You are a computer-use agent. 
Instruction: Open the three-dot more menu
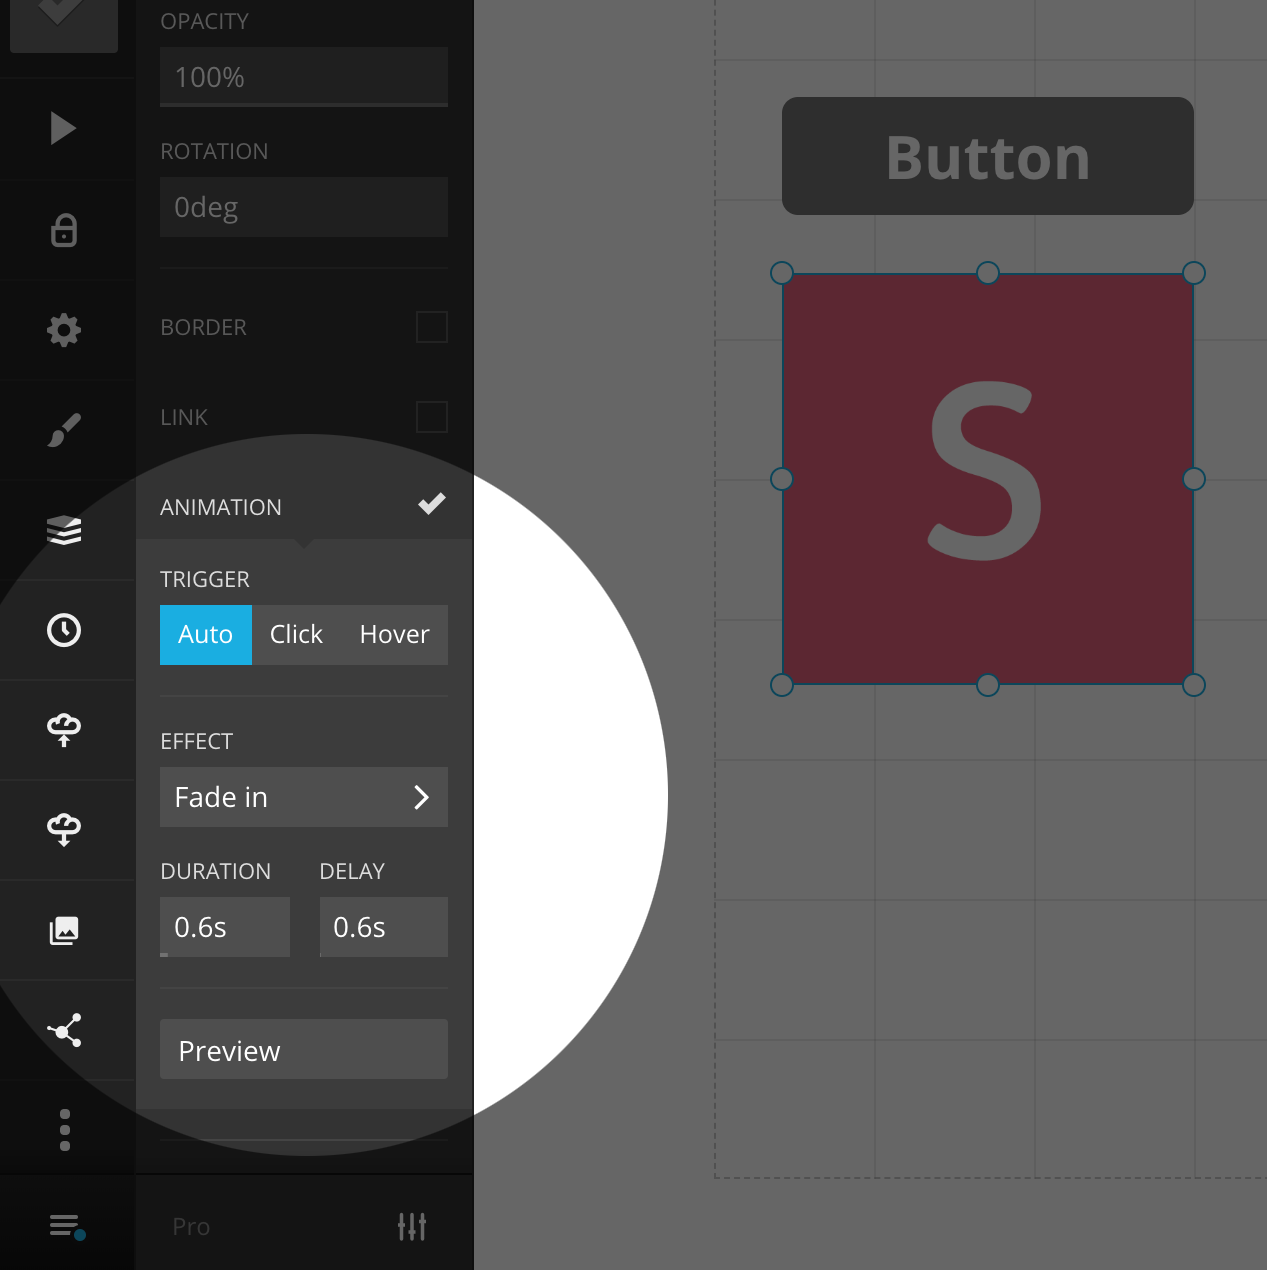point(65,1130)
